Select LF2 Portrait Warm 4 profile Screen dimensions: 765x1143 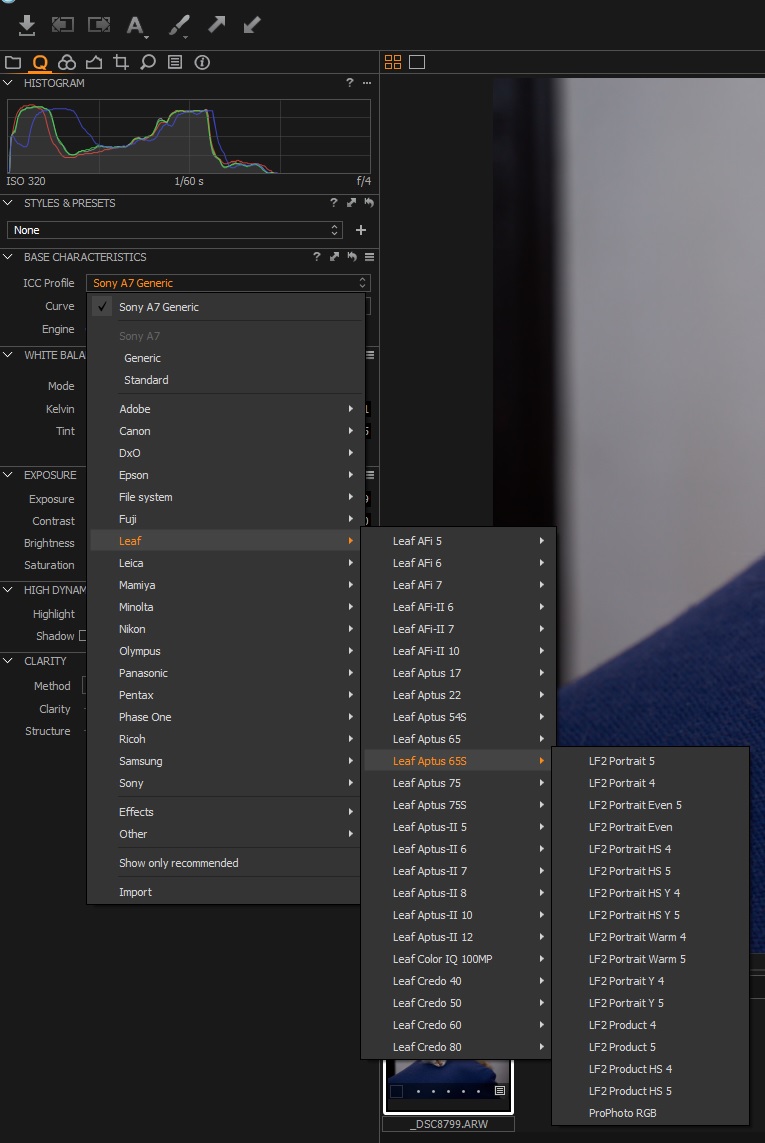(x=637, y=937)
